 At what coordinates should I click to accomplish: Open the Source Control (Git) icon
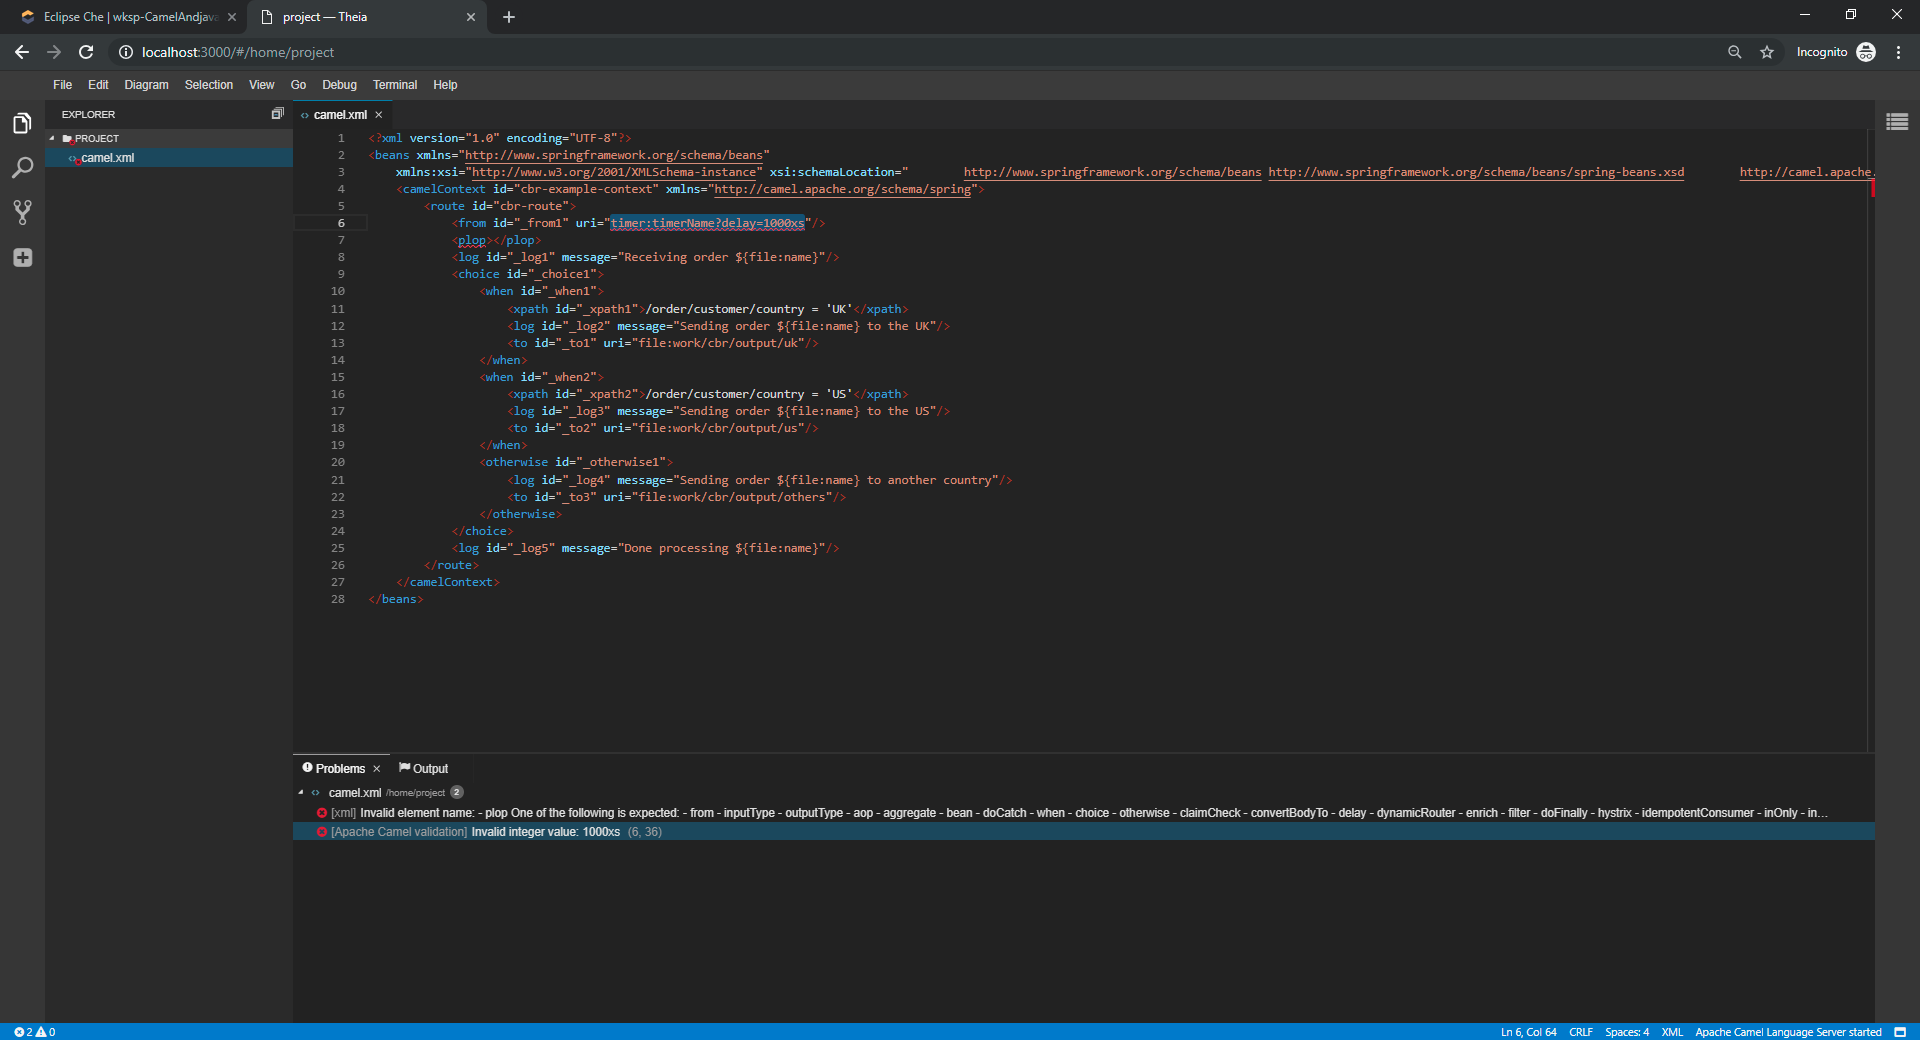(21, 212)
